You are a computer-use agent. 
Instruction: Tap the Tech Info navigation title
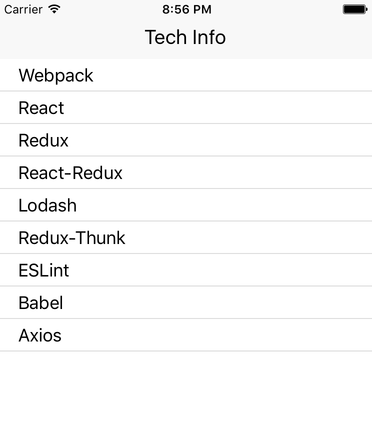(x=185, y=37)
